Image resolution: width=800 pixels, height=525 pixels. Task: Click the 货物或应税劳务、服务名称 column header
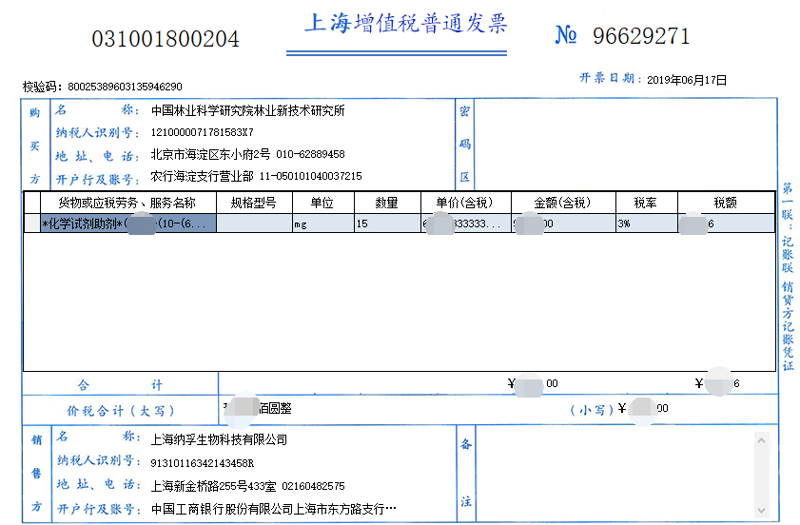point(127,203)
